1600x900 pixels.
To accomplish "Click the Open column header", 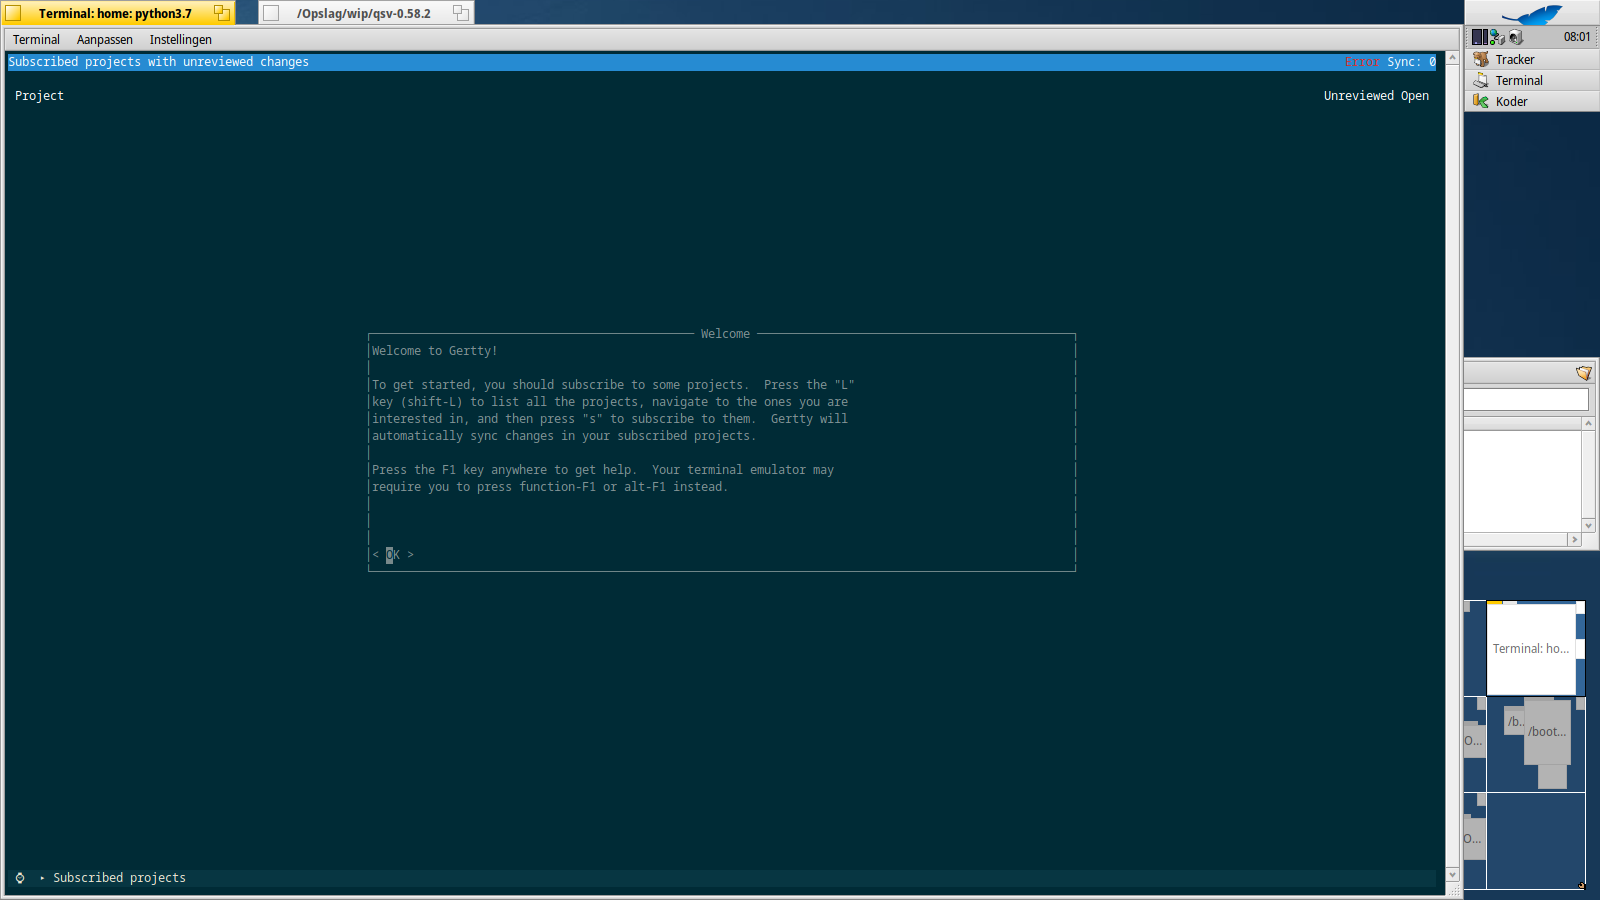I will 1415,96.
